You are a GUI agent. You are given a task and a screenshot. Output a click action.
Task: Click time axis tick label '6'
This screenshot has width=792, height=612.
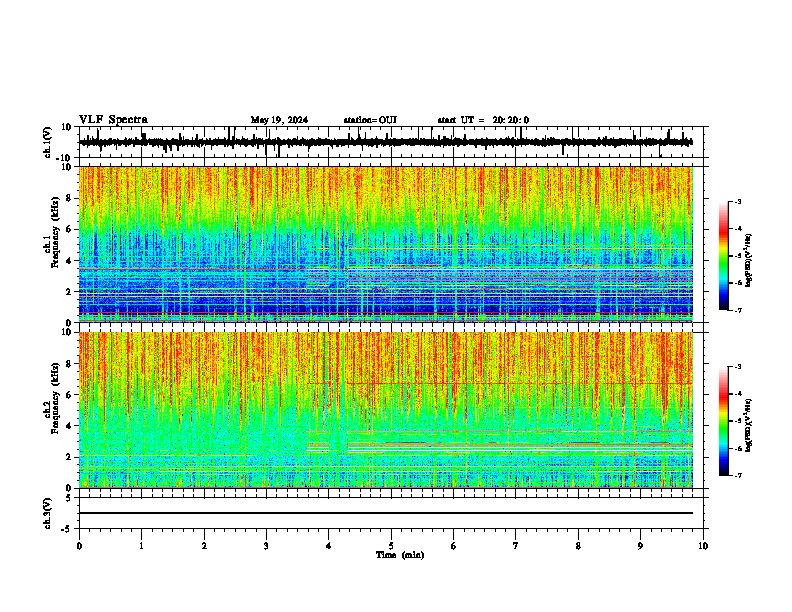tap(454, 546)
